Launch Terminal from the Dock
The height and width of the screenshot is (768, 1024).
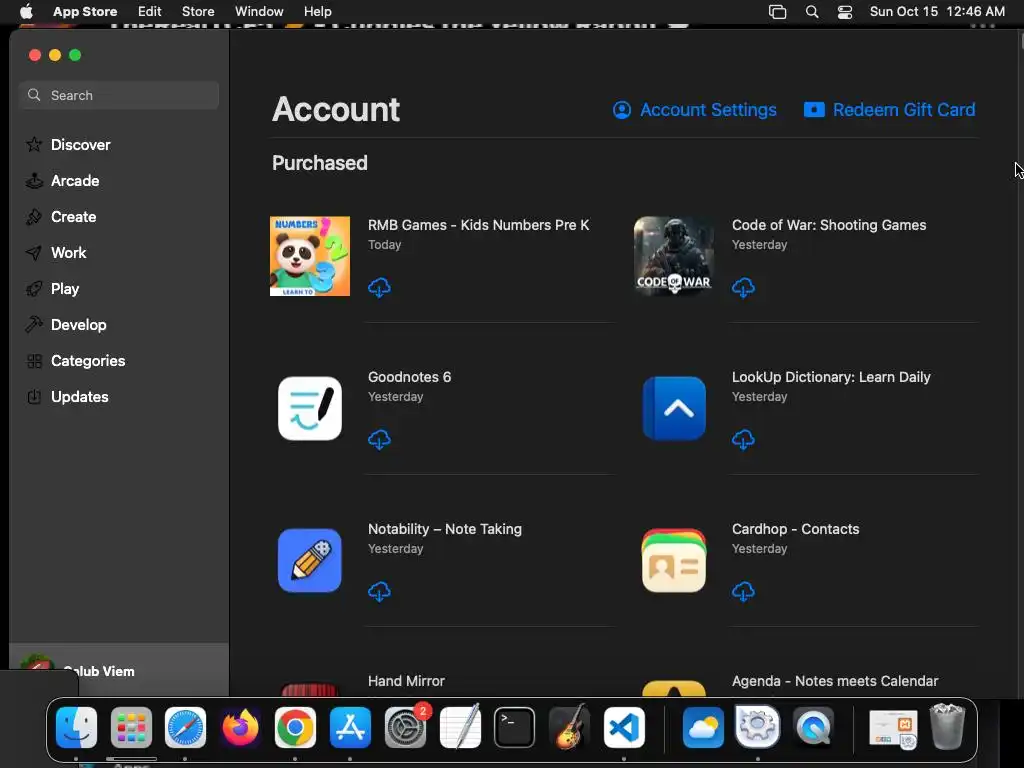[515, 727]
